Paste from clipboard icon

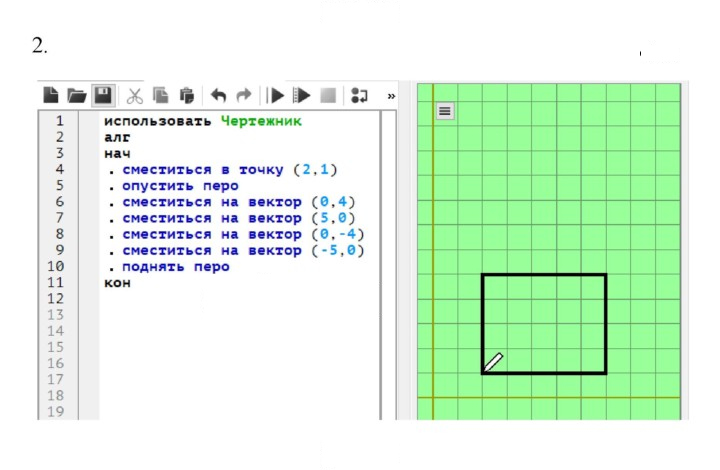(187, 95)
